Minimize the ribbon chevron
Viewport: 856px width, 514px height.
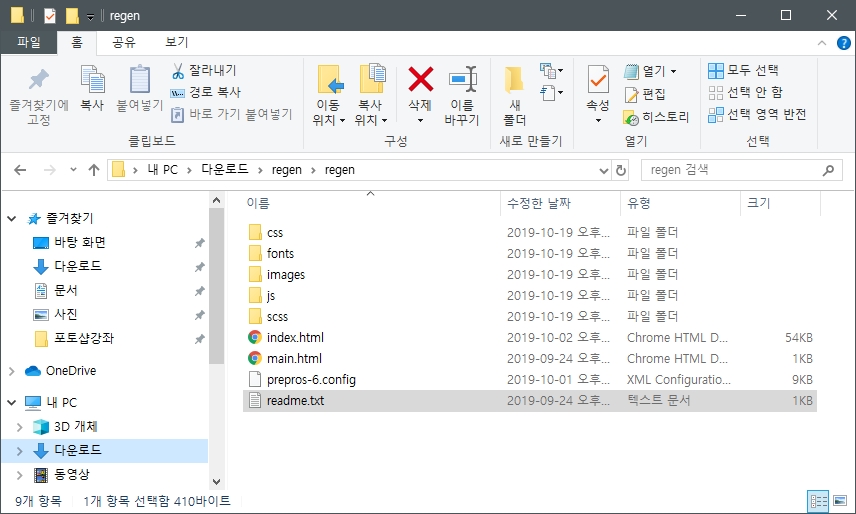pyautogui.click(x=822, y=43)
